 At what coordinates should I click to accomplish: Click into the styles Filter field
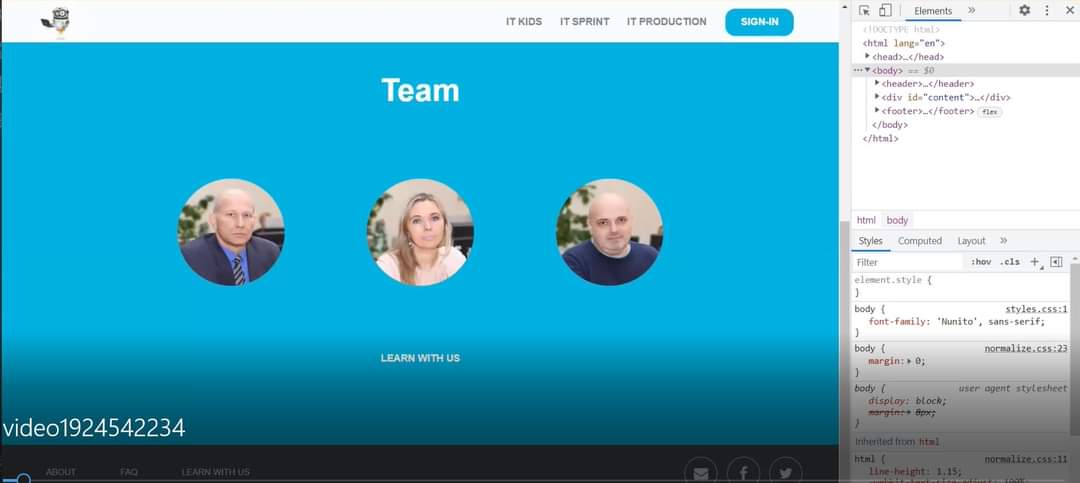[x=907, y=263]
